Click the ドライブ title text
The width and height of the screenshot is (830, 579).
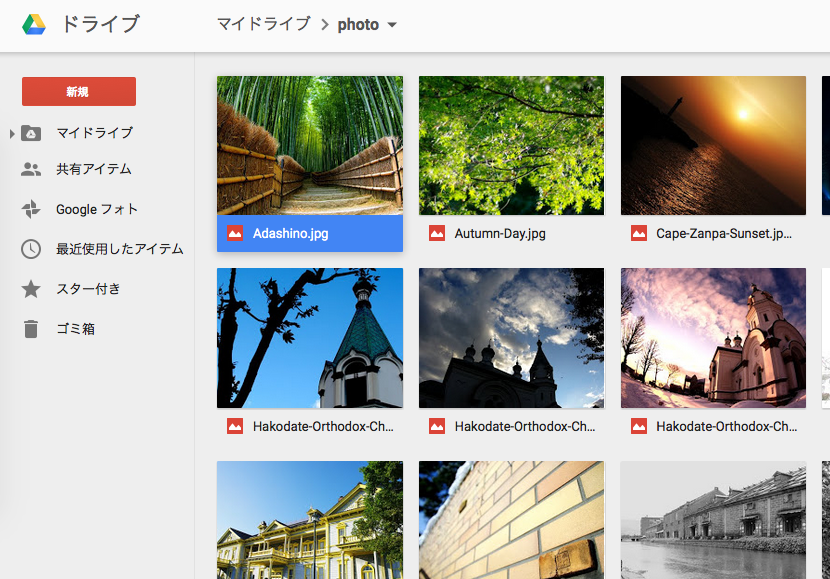(x=101, y=24)
